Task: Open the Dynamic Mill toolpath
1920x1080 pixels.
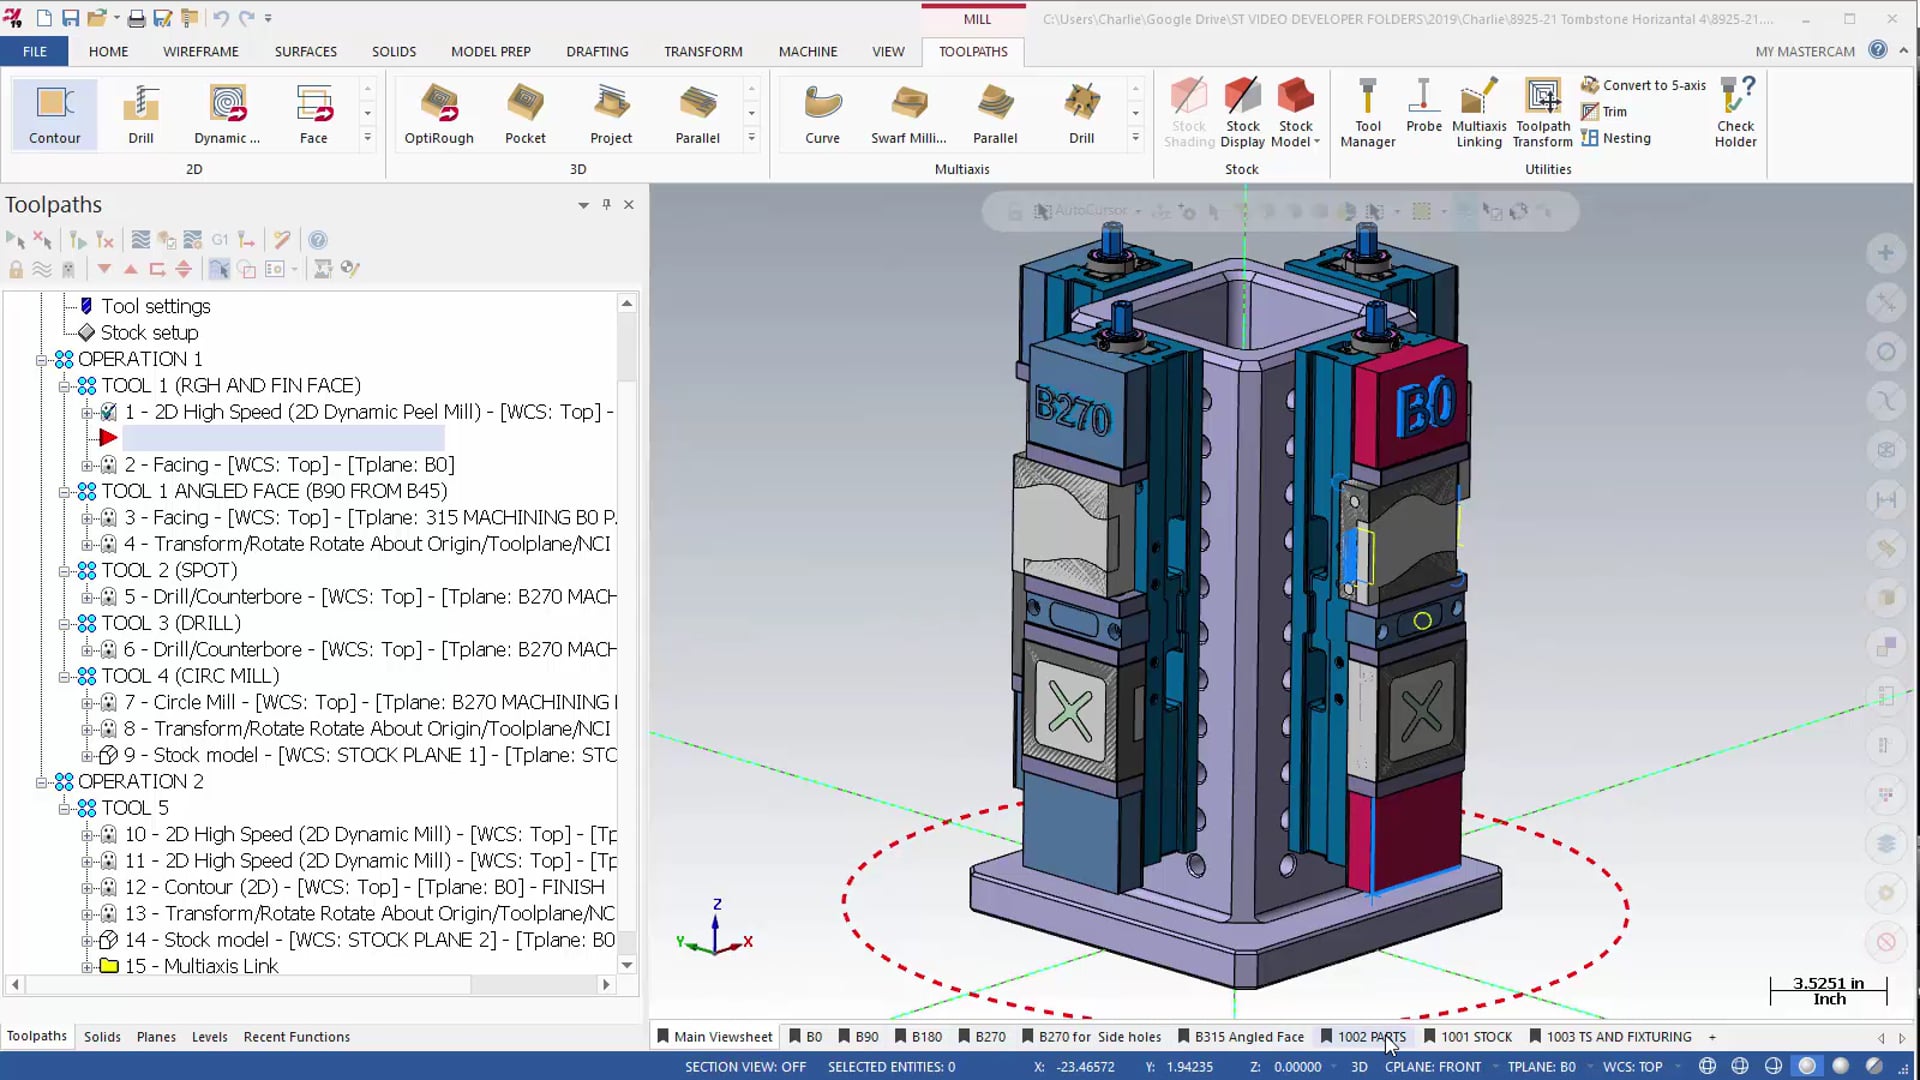Action: (227, 114)
